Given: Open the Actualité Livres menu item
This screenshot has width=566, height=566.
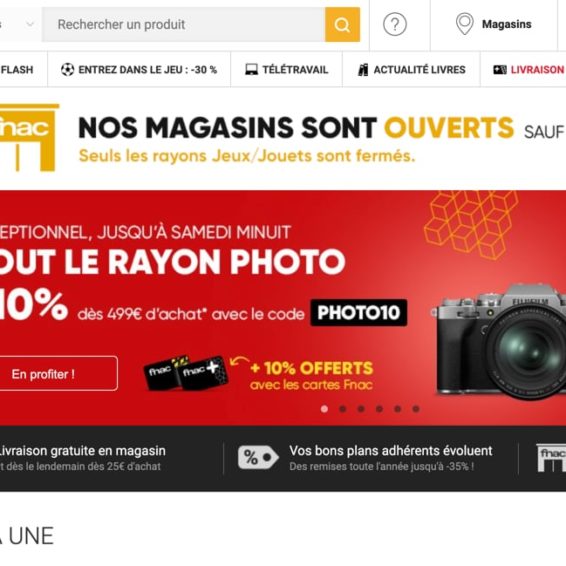Looking at the screenshot, I should click(x=412, y=69).
